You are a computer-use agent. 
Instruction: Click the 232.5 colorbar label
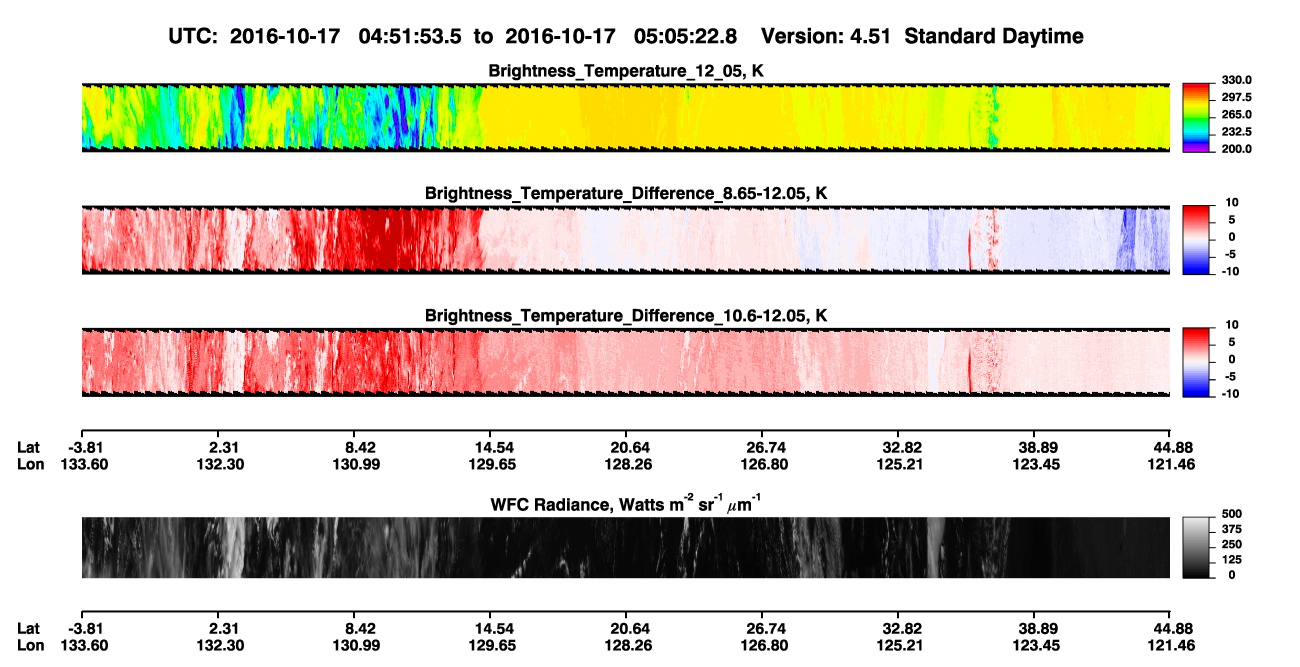click(1236, 132)
